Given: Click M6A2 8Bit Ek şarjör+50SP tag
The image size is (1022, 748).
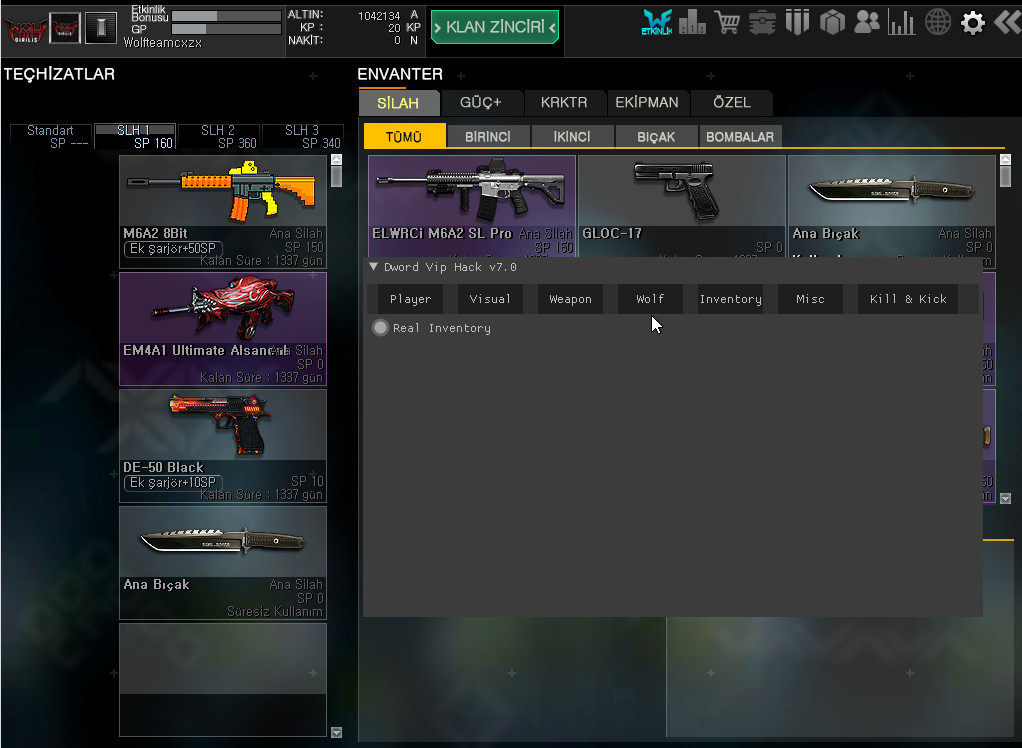Looking at the screenshot, I should click(173, 249).
